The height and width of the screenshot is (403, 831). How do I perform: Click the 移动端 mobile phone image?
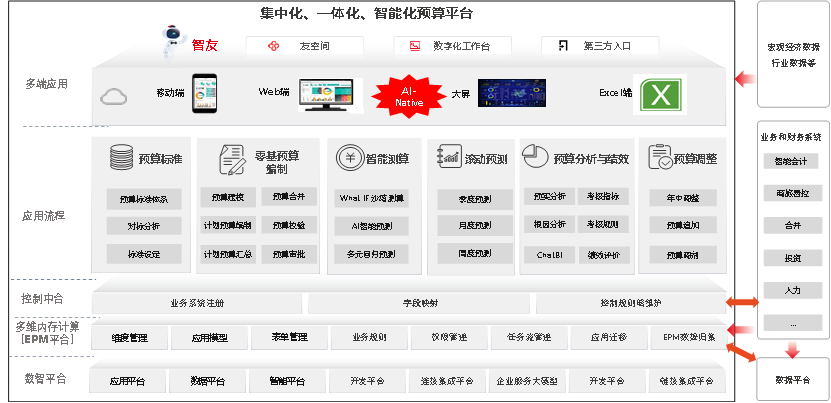[204, 93]
